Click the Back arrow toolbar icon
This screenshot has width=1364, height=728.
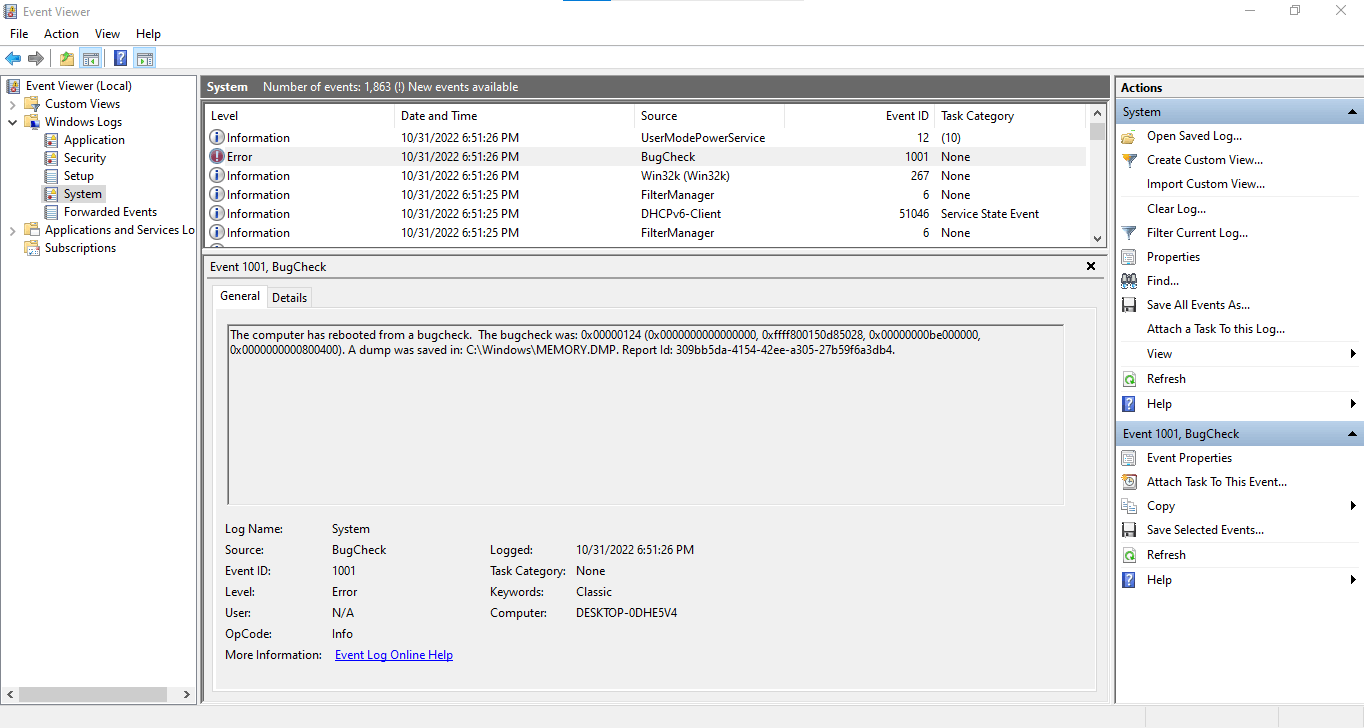(x=13, y=58)
